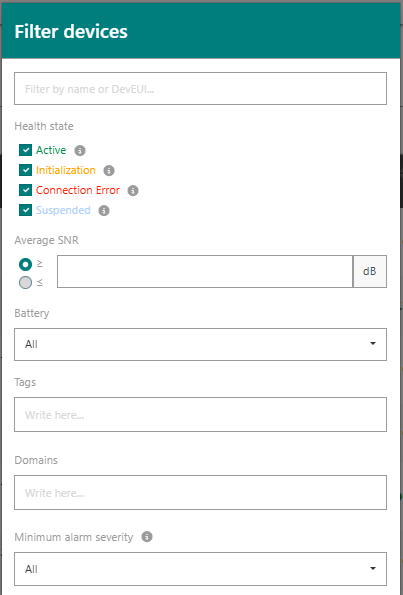The image size is (403, 595).
Task: Expand the Minimum alarm severity dropdown
Action: coord(200,569)
